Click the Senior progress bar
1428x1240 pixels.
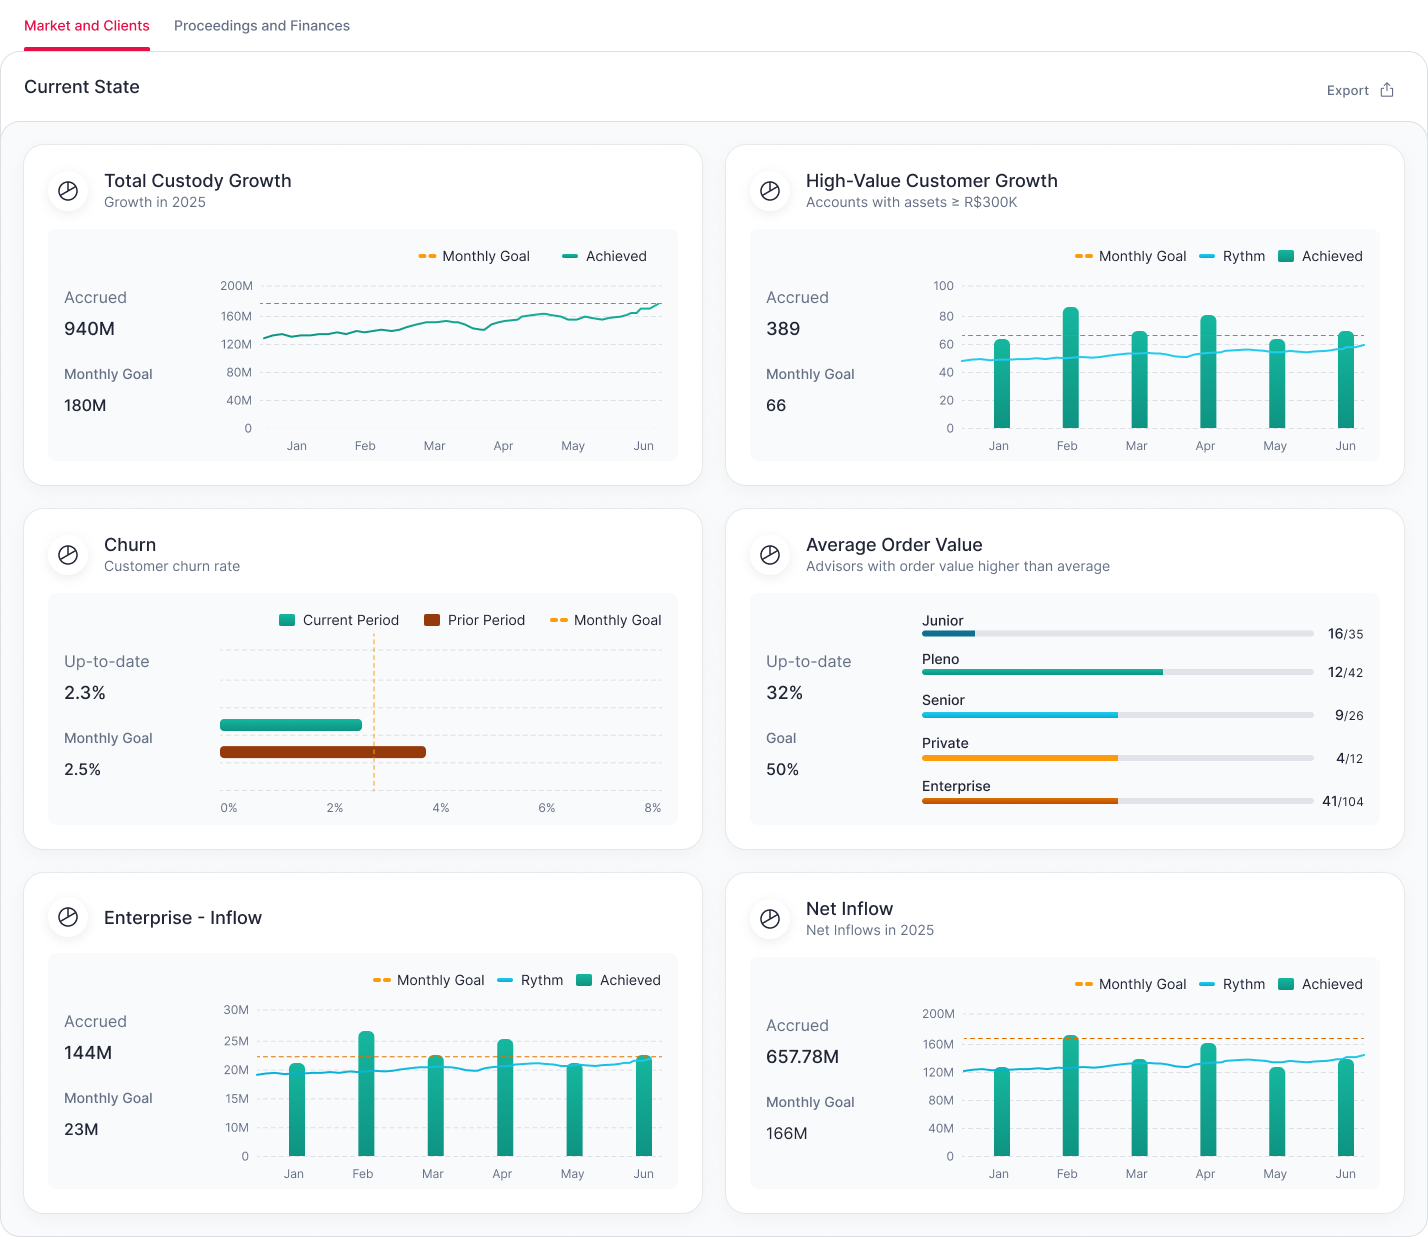pos(1117,715)
